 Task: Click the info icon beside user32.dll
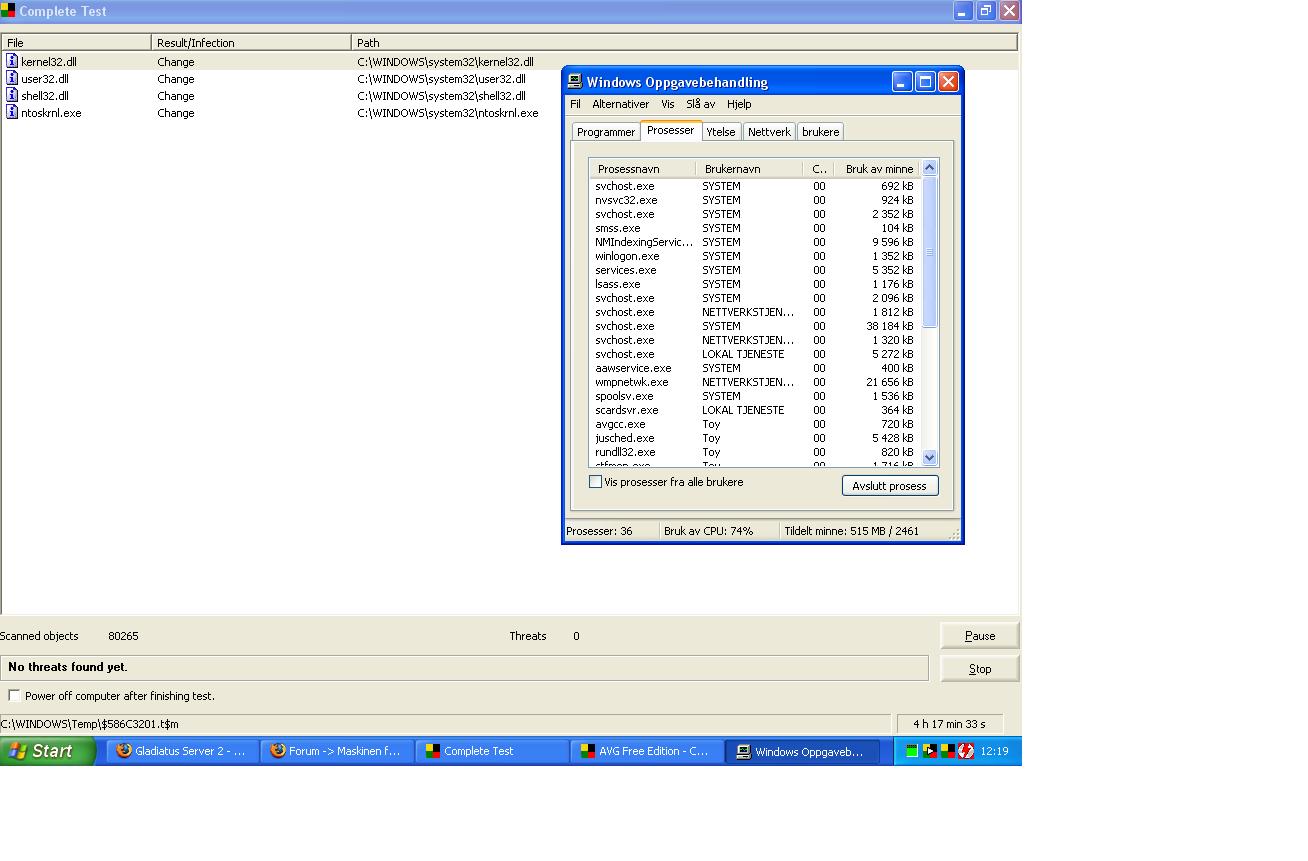[12, 78]
